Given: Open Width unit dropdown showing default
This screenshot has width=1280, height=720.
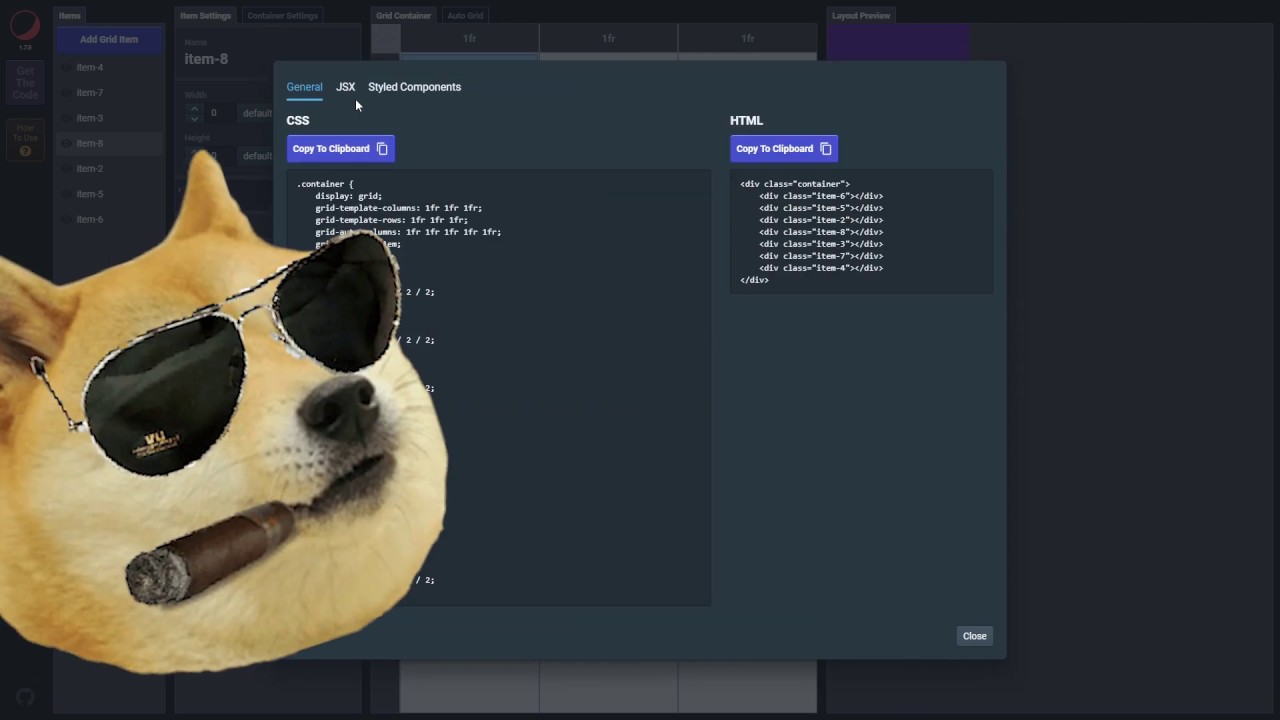Looking at the screenshot, I should [x=257, y=113].
